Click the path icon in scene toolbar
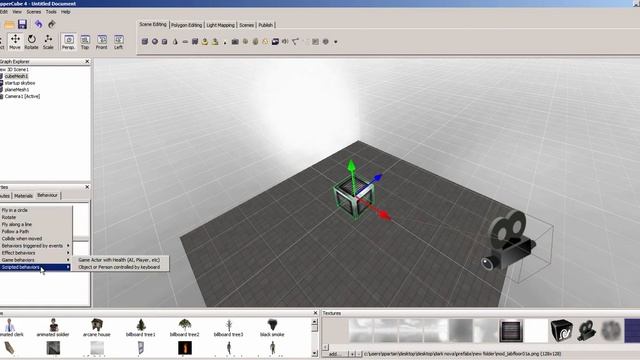 [295, 42]
